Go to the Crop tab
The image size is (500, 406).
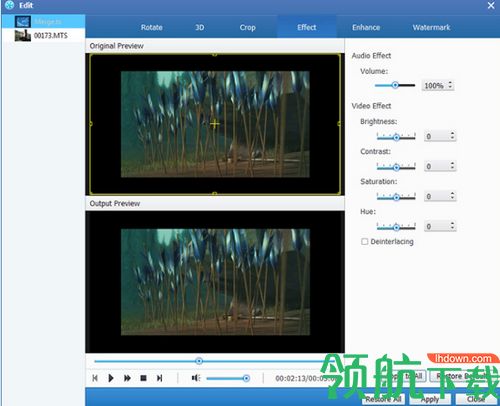pyautogui.click(x=248, y=27)
